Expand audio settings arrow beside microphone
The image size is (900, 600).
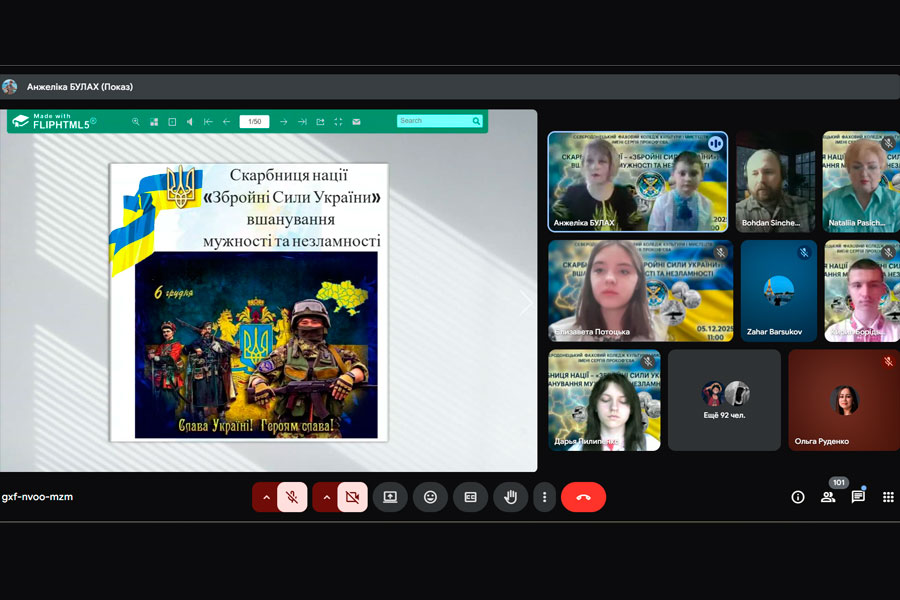[266, 497]
